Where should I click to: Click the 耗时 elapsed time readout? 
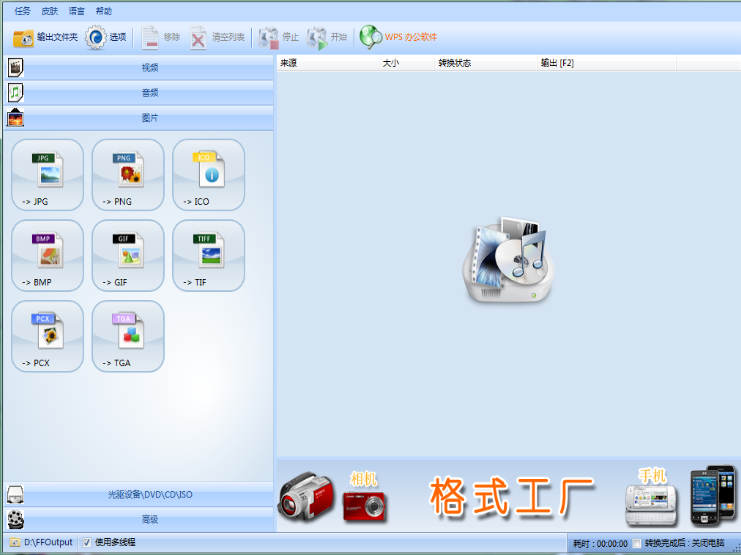pos(600,544)
